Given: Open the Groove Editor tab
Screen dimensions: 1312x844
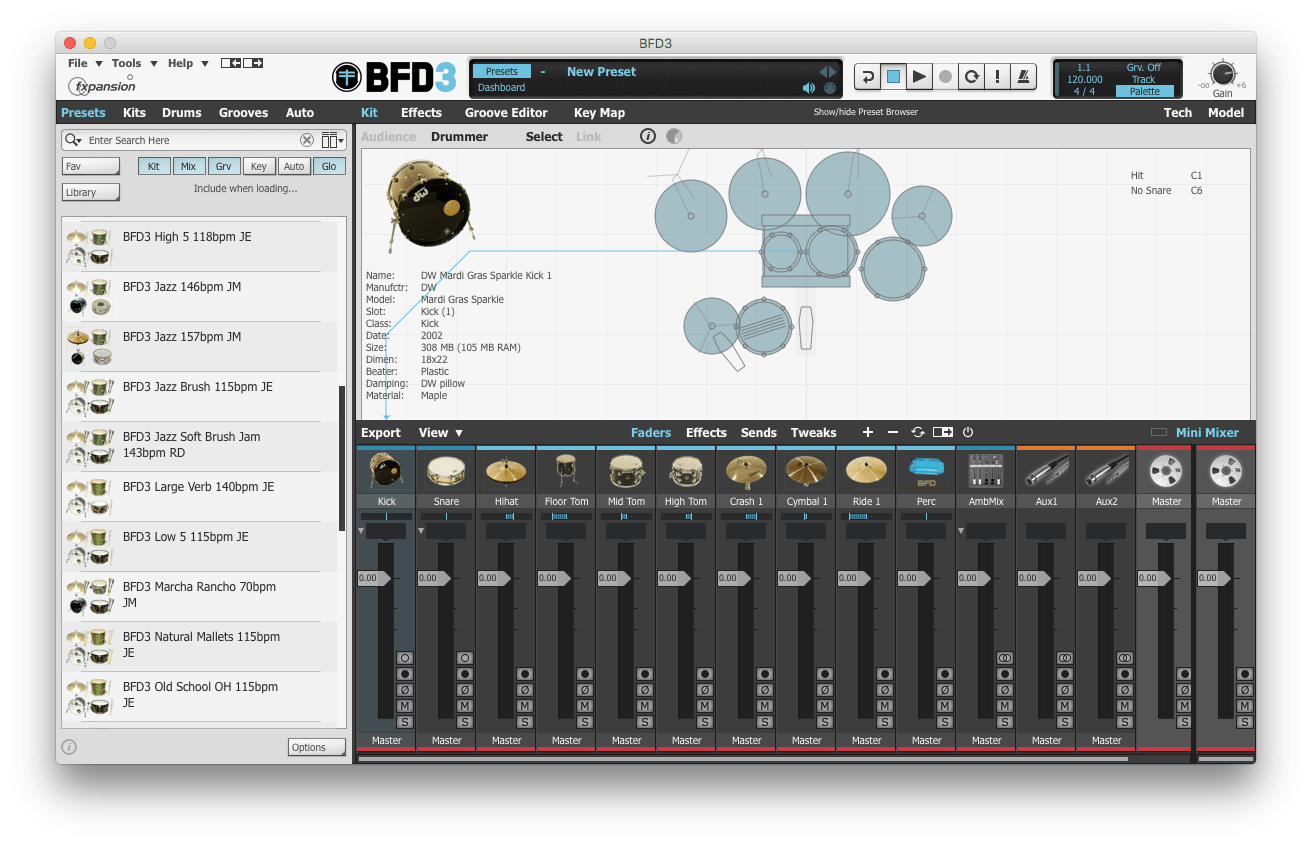Looking at the screenshot, I should click(x=506, y=113).
